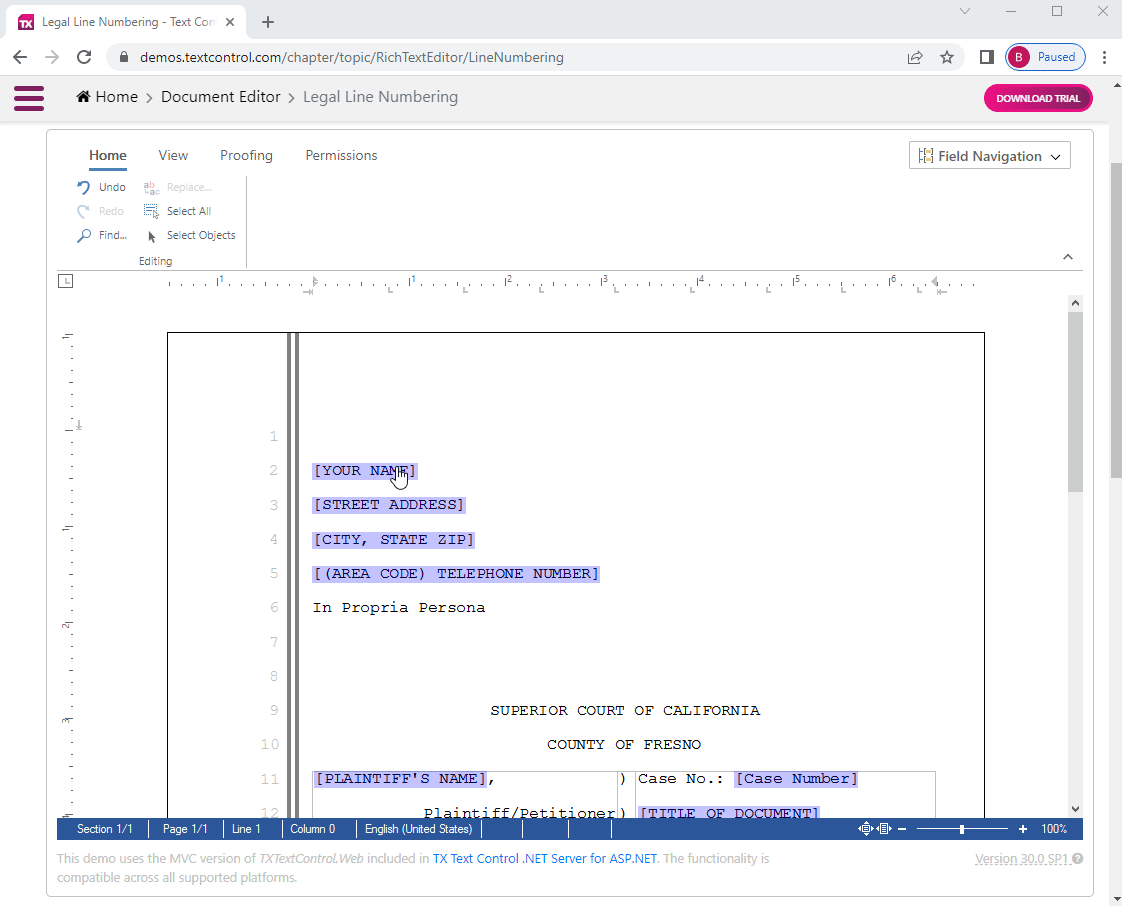Click the editor scroll up arrow
This screenshot has height=906, width=1122.
coord(1075,303)
